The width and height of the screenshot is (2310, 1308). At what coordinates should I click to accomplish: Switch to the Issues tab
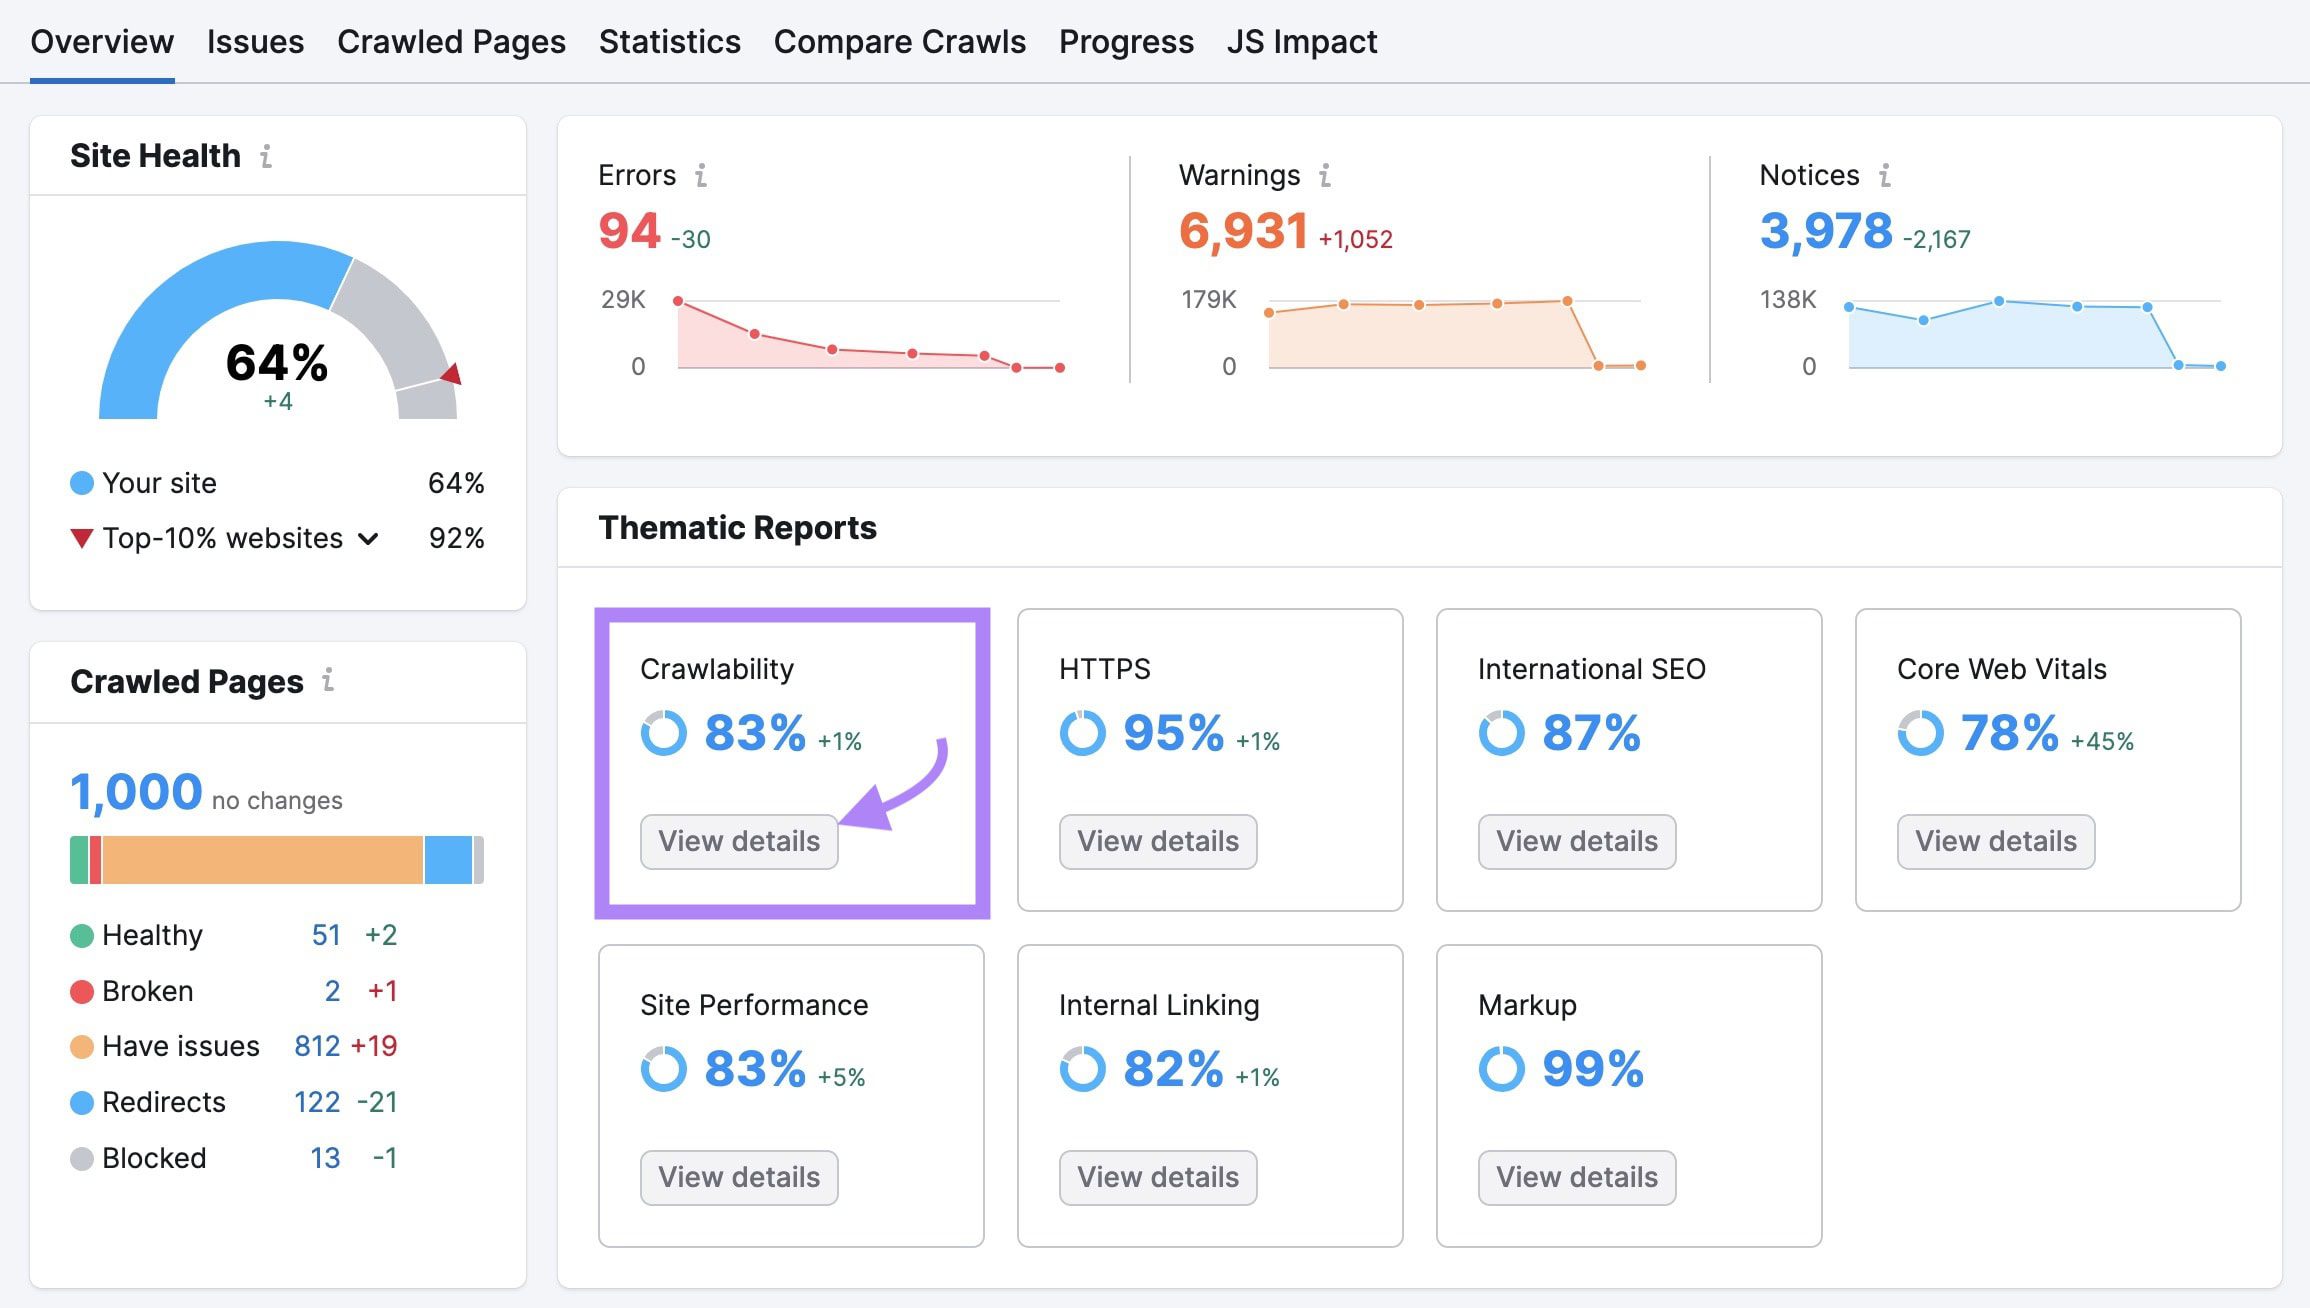click(x=254, y=41)
